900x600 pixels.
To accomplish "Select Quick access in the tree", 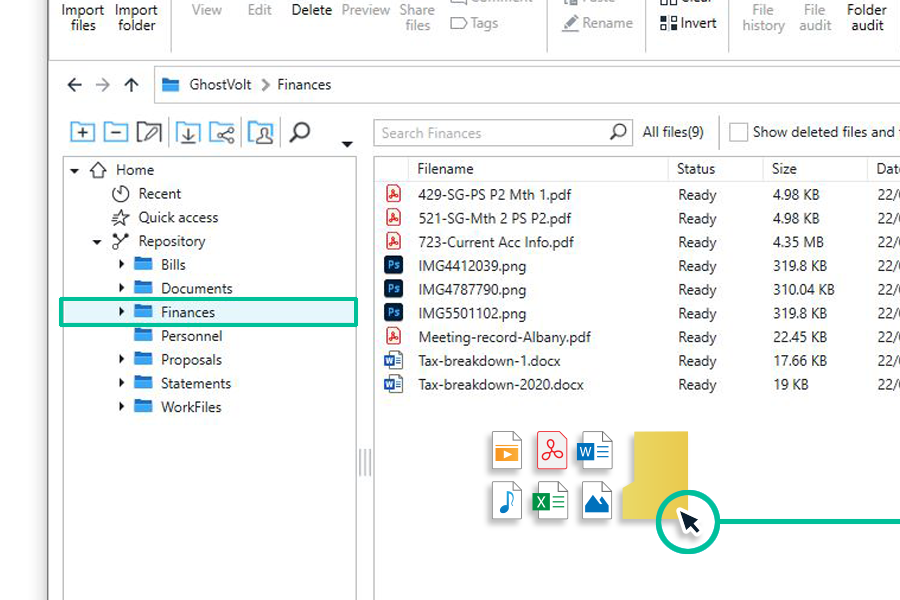I will [x=178, y=218].
